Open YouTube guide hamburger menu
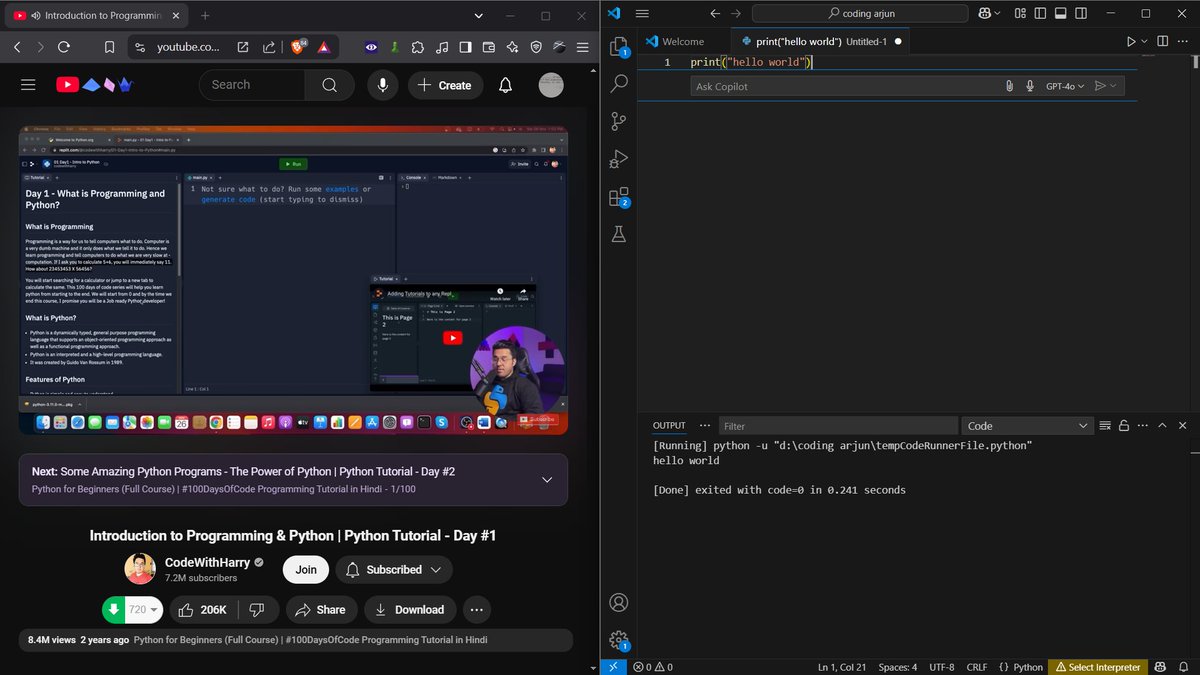Image resolution: width=1200 pixels, height=675 pixels. (x=28, y=85)
